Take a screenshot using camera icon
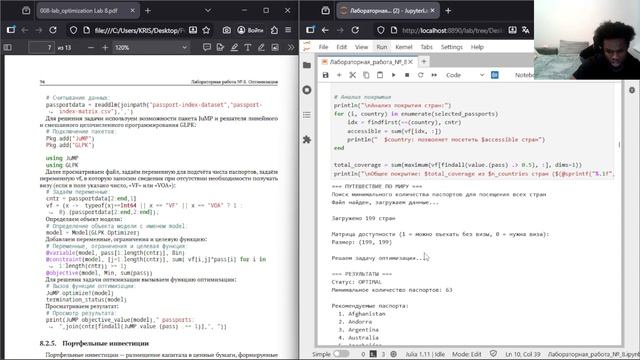Viewport: 640px width, 360px height. pos(227,30)
